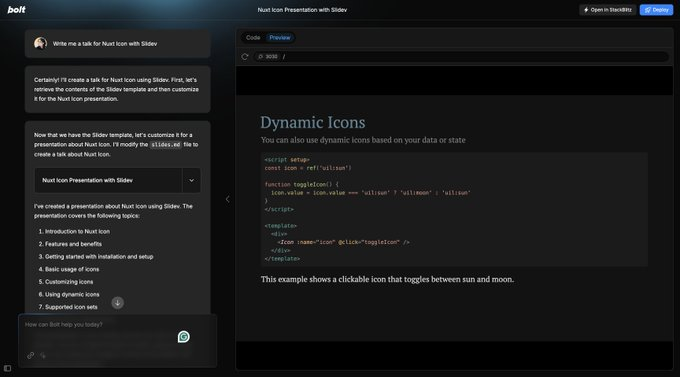The image size is (680, 377).
Task: Click 'Using dynamic icons' list item
Action: (x=72, y=294)
